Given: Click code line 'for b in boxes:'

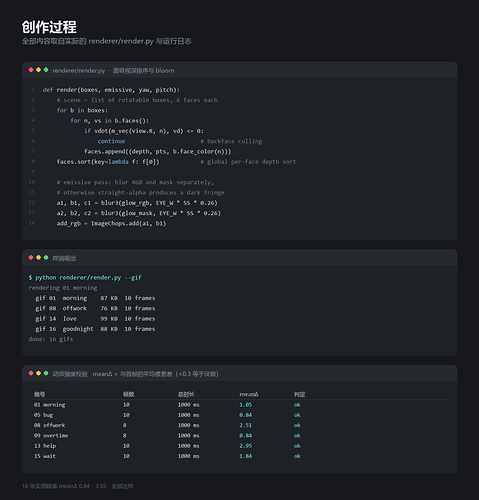Looking at the screenshot, I should tap(82, 111).
